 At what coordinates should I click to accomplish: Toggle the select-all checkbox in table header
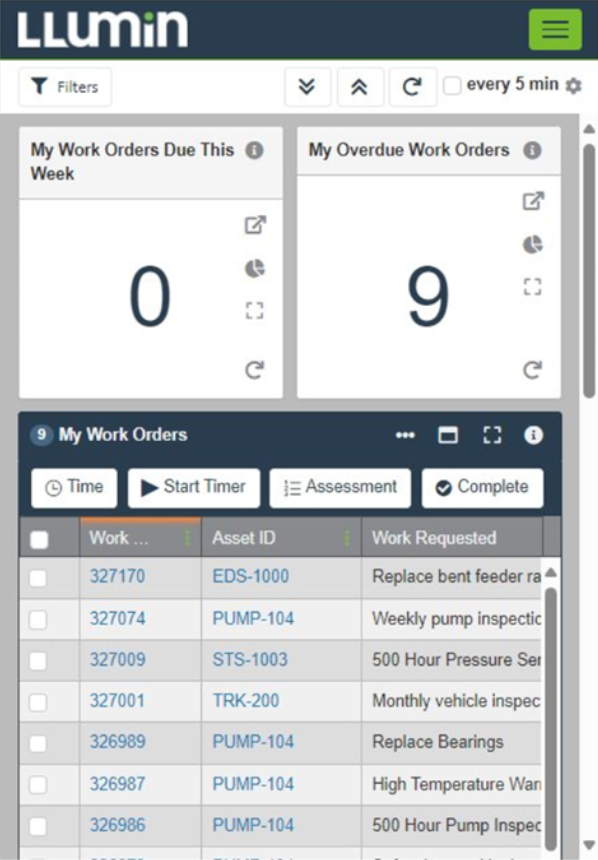(x=39, y=540)
